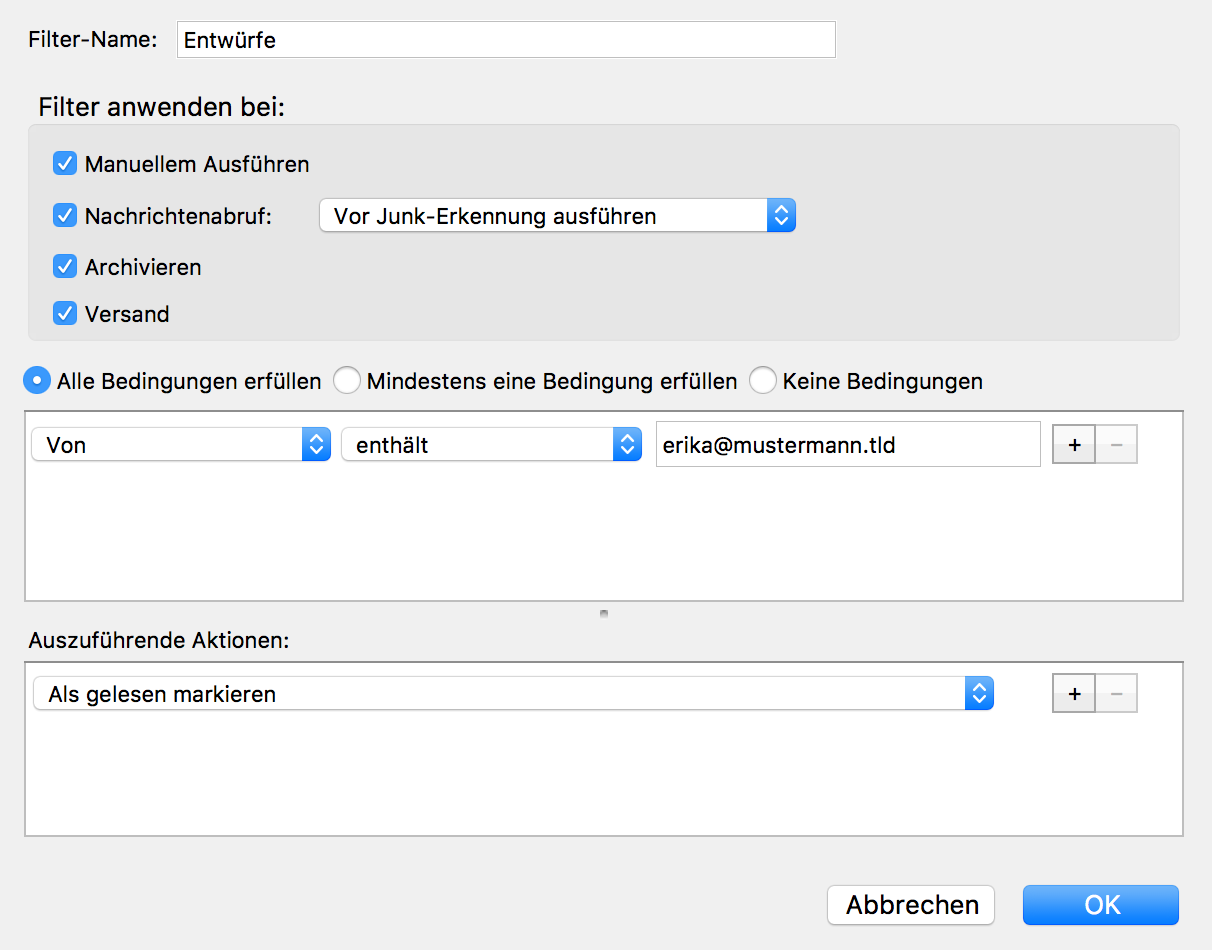Uncheck Manuellem Ausführen checkbox
Image resolution: width=1212 pixels, height=950 pixels.
click(x=65, y=164)
